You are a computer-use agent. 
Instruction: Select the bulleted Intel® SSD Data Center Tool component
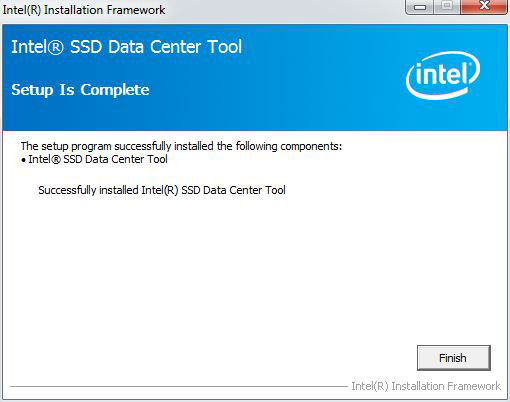(98, 159)
